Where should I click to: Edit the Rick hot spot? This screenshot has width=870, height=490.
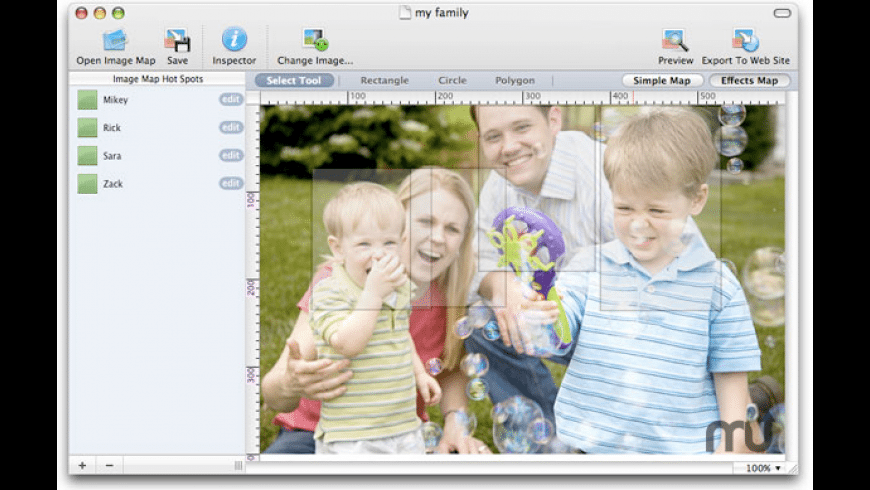(x=231, y=127)
